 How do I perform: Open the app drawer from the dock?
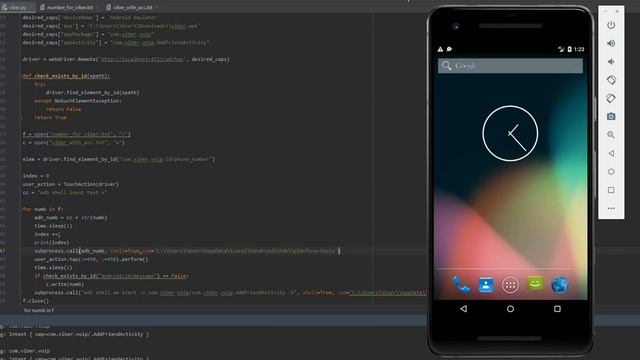tap(510, 285)
